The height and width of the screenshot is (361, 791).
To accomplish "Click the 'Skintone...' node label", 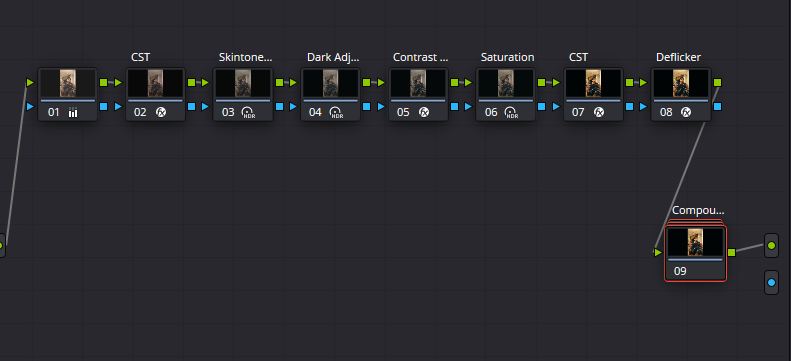I will coord(245,57).
